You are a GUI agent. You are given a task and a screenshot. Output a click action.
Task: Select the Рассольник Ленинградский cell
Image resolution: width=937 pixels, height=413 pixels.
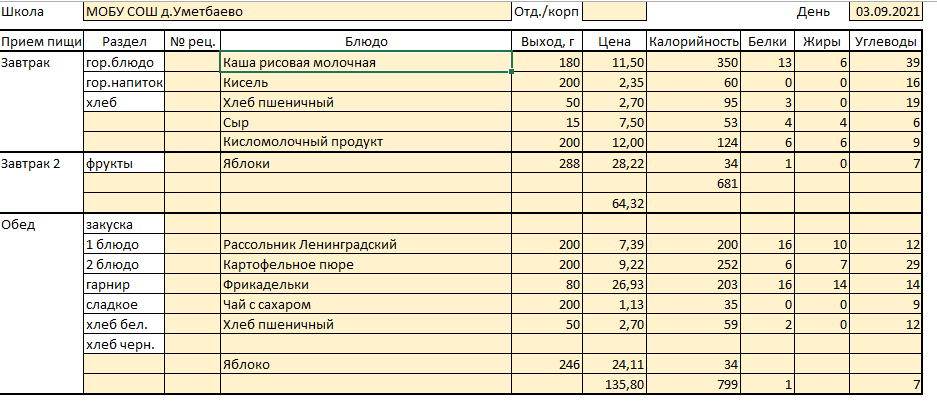pos(366,245)
